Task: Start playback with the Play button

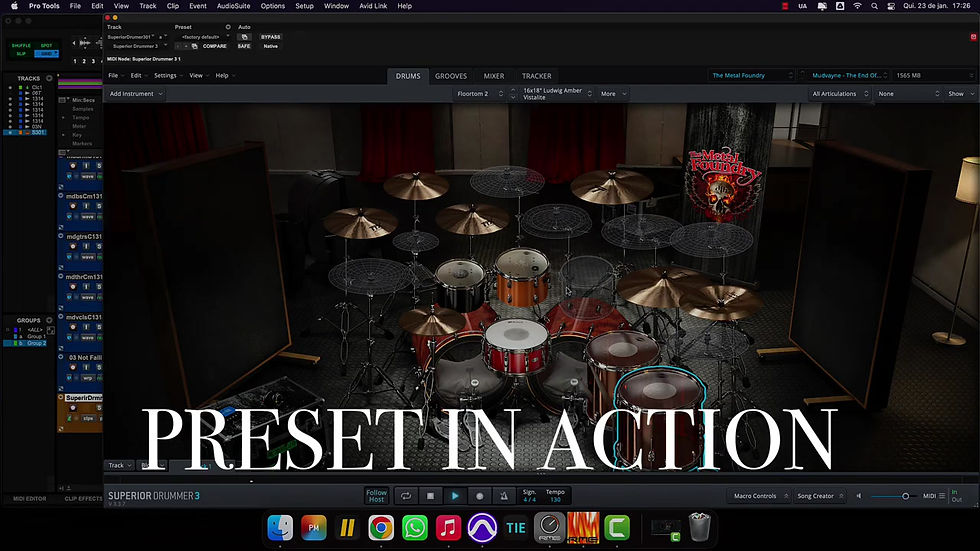Action: [455, 496]
